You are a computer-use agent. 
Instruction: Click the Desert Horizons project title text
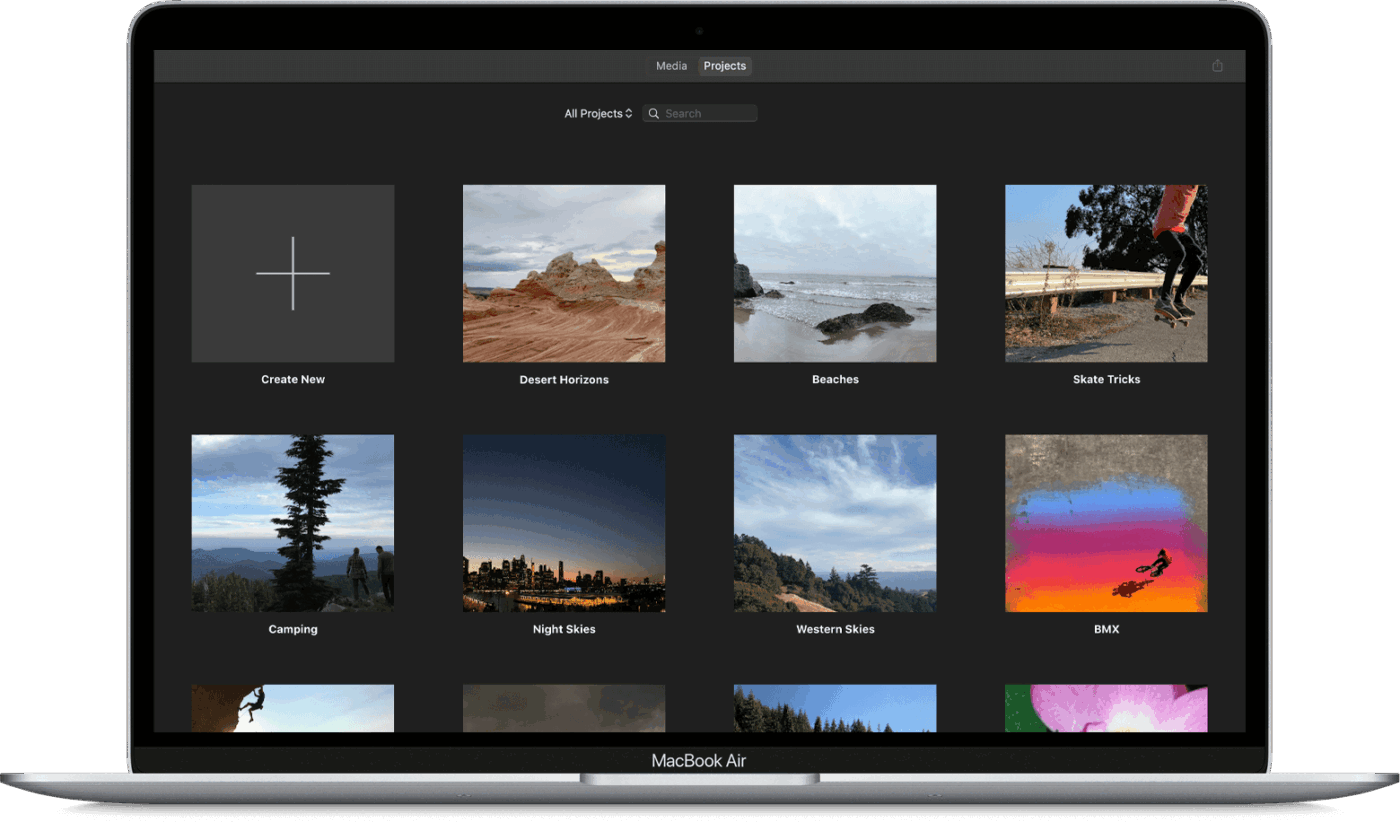click(x=563, y=379)
